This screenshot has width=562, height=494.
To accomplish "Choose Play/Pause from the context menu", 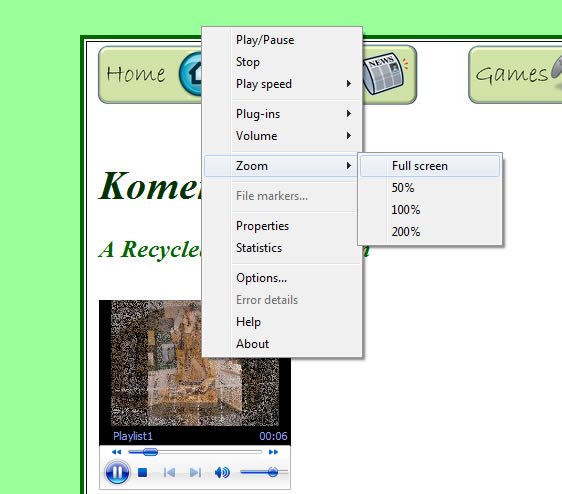I will pyautogui.click(x=282, y=40).
